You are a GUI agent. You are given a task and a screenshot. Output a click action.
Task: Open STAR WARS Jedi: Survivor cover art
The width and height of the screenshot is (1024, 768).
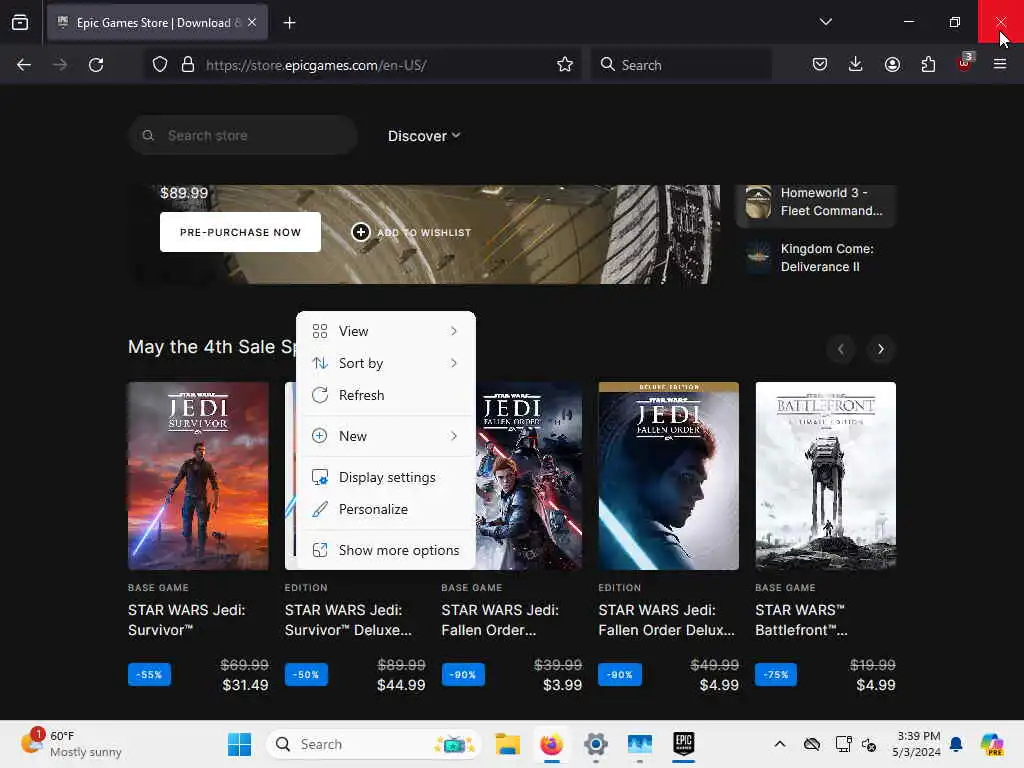click(198, 476)
